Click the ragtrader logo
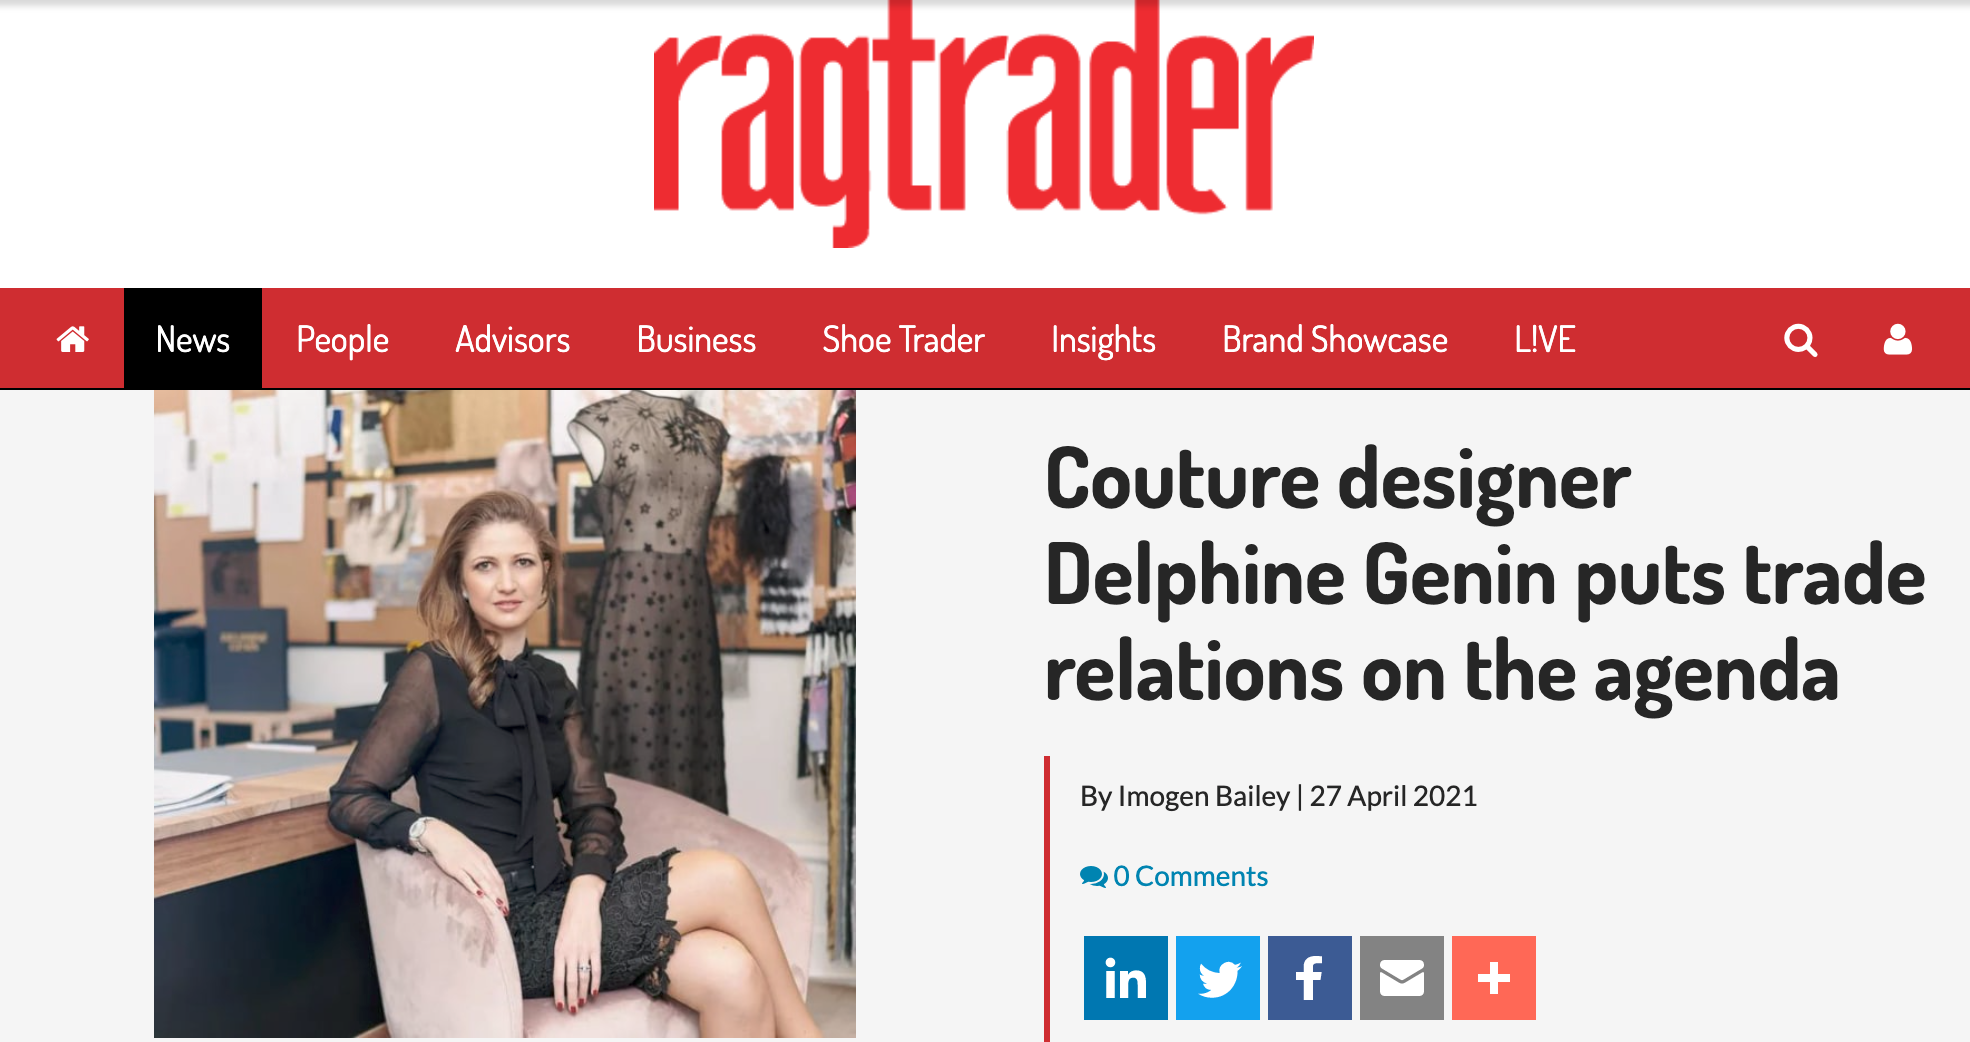 (983, 122)
